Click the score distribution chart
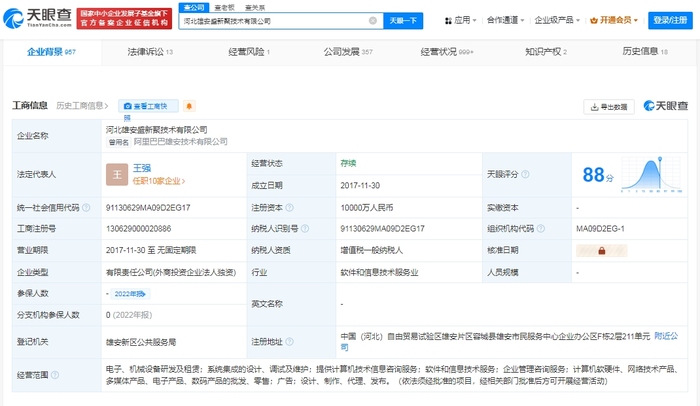The height and width of the screenshot is (406, 700). tap(652, 174)
